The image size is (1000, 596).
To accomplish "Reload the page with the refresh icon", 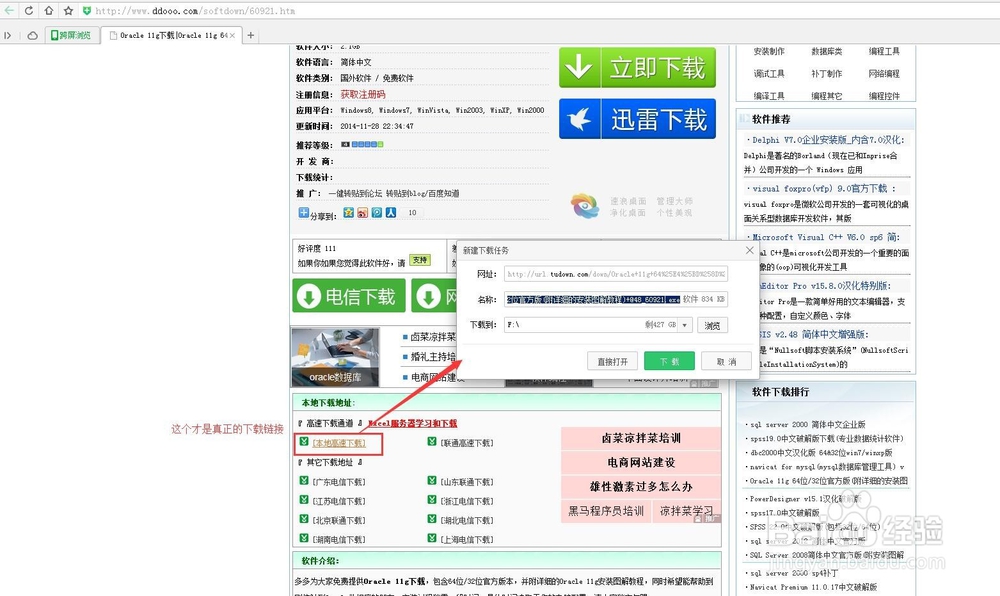I will [x=29, y=11].
